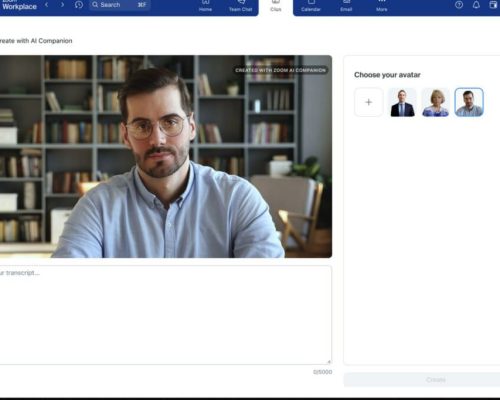The image size is (500, 400).
Task: Click the Search field in top bar
Action: pos(120,5)
